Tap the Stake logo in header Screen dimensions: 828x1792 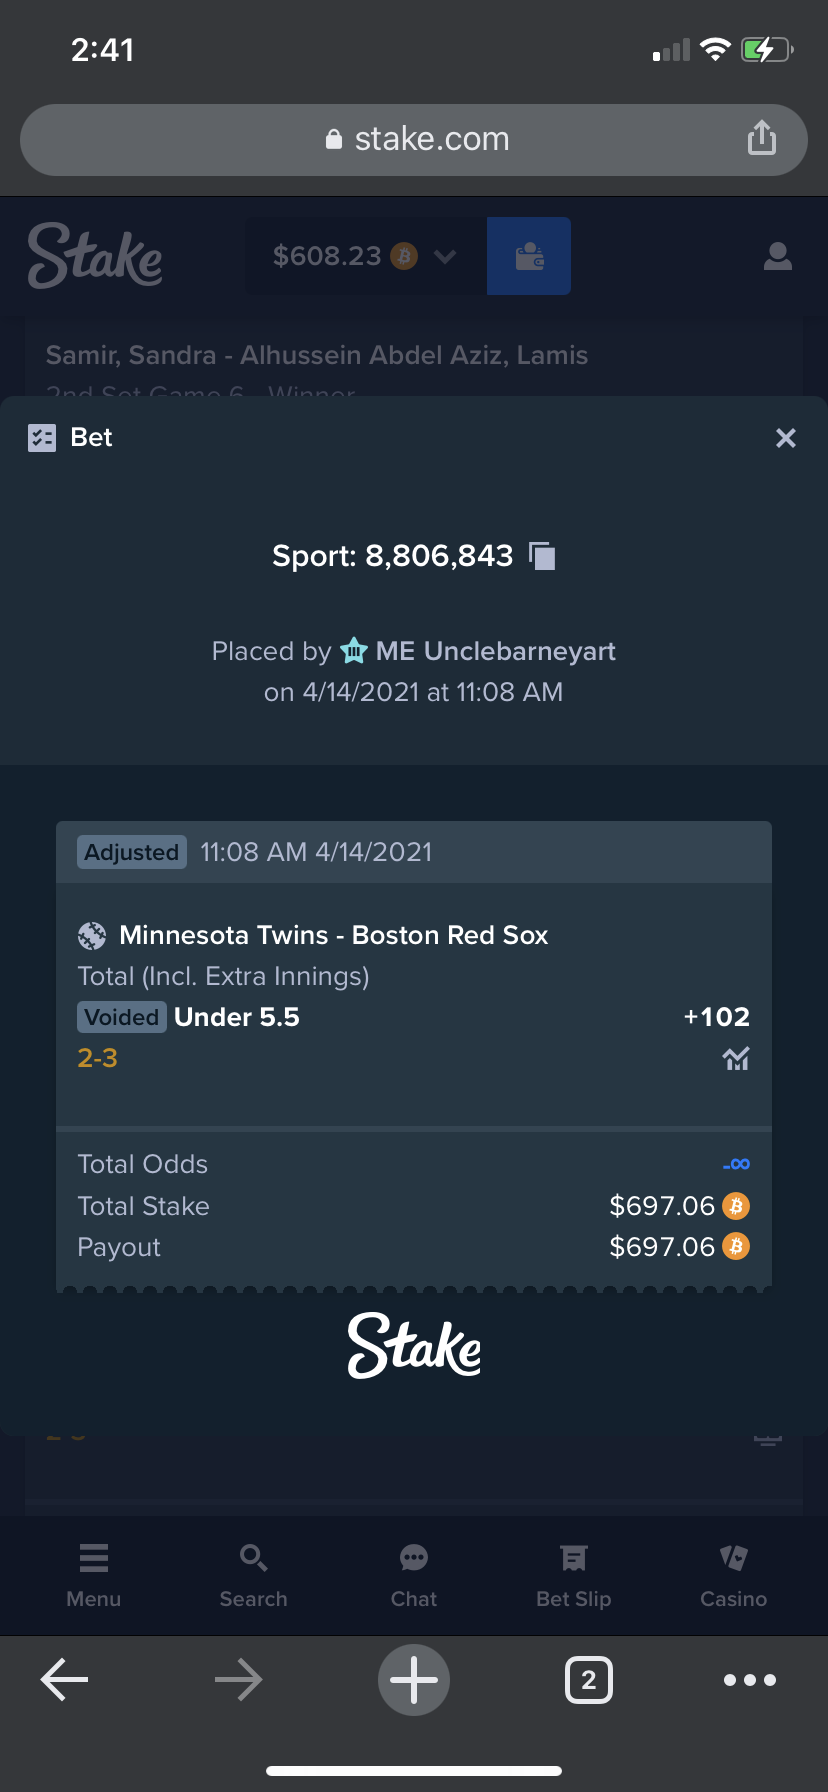click(x=95, y=256)
